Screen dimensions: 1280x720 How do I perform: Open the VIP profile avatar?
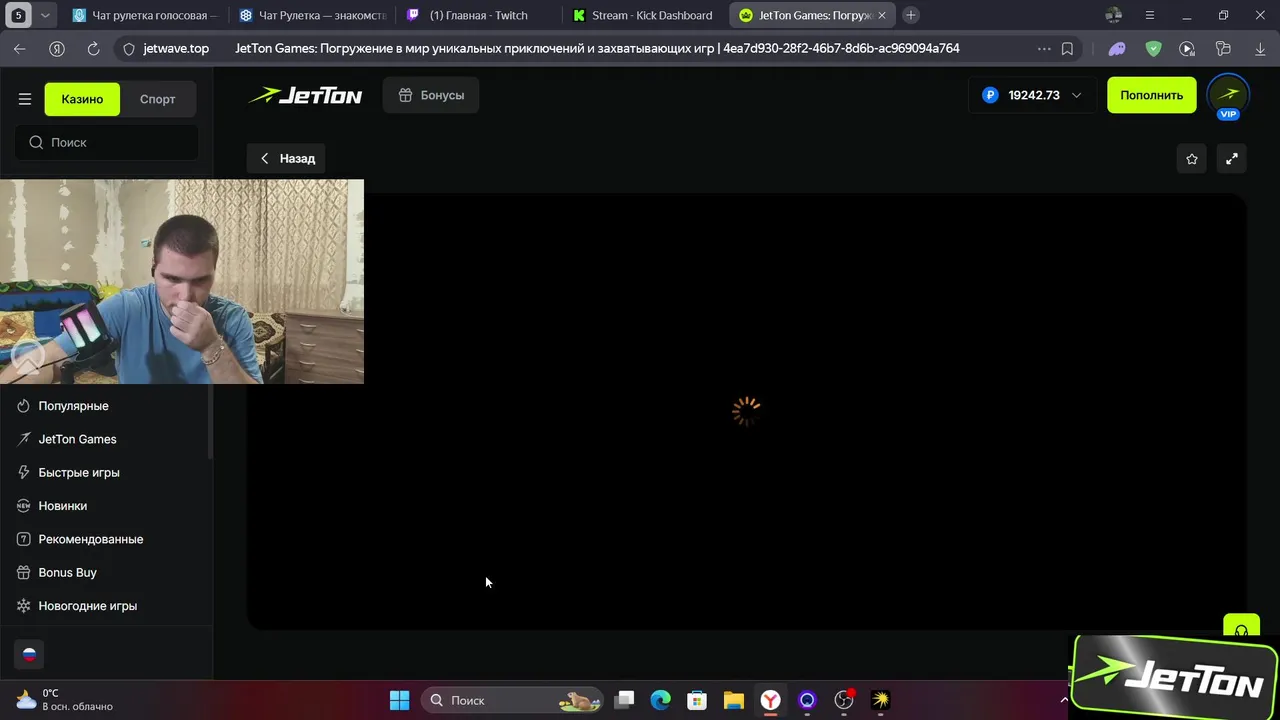pos(1228,95)
